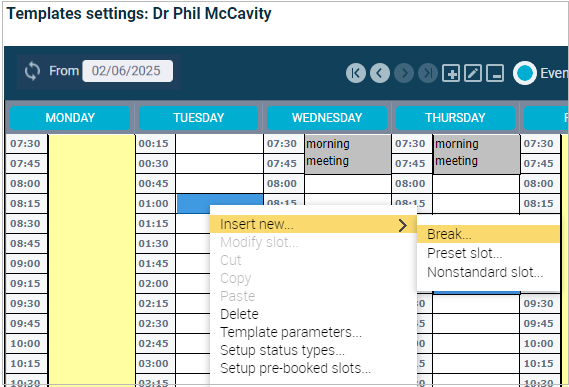Viewport: 569px width, 387px height.
Task: Select the WEDNESDAY column header
Action: (327, 118)
